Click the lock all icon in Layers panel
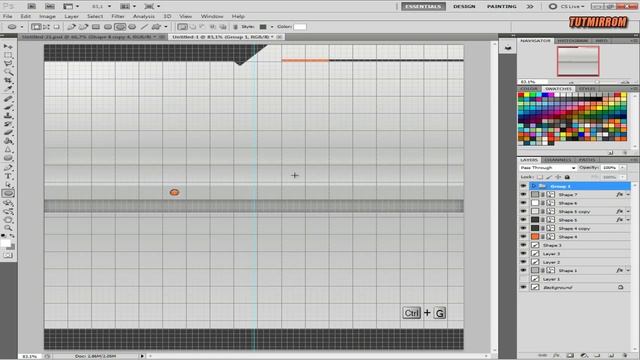The height and width of the screenshot is (360, 640). [x=567, y=177]
